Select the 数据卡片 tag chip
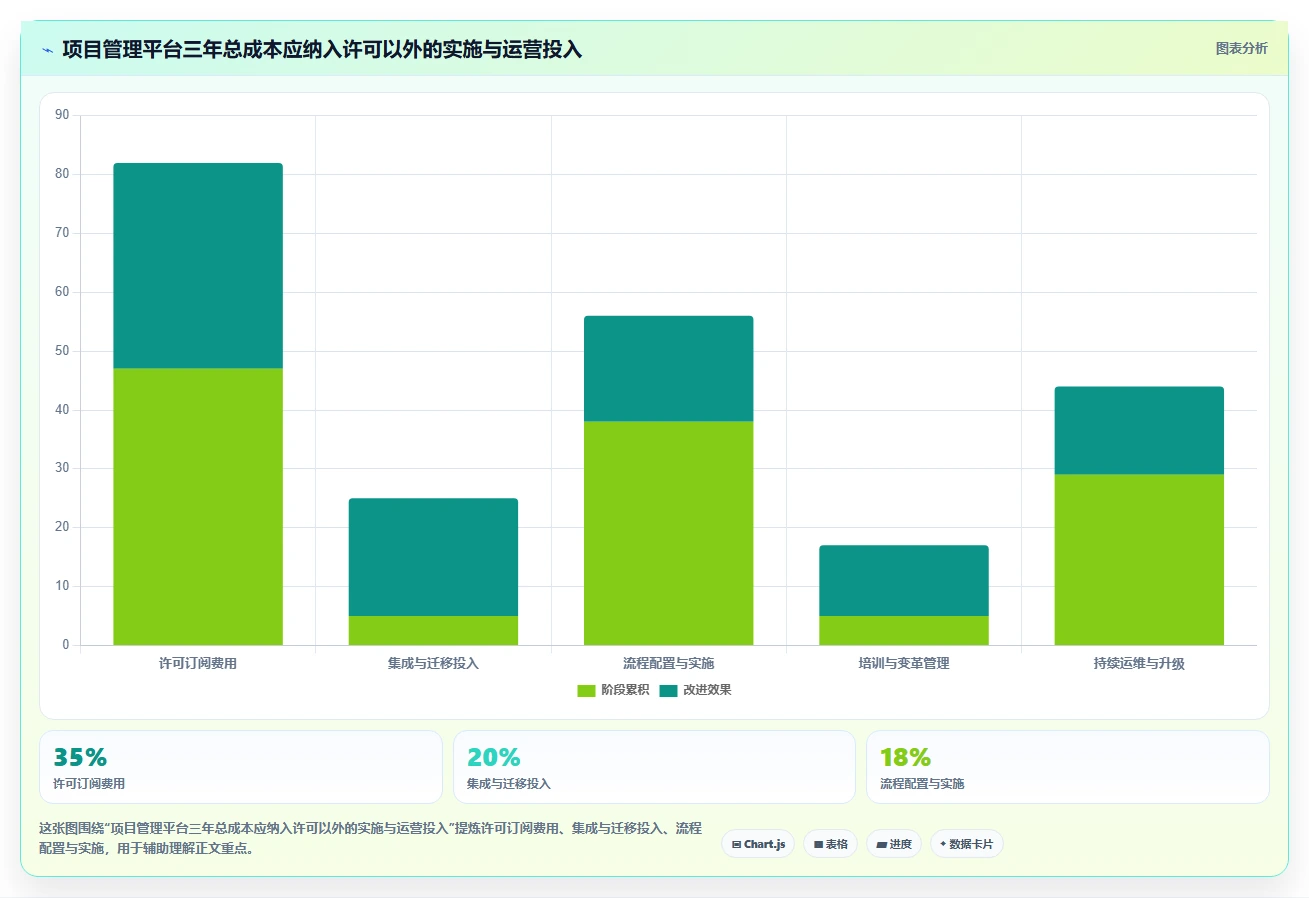 966,844
